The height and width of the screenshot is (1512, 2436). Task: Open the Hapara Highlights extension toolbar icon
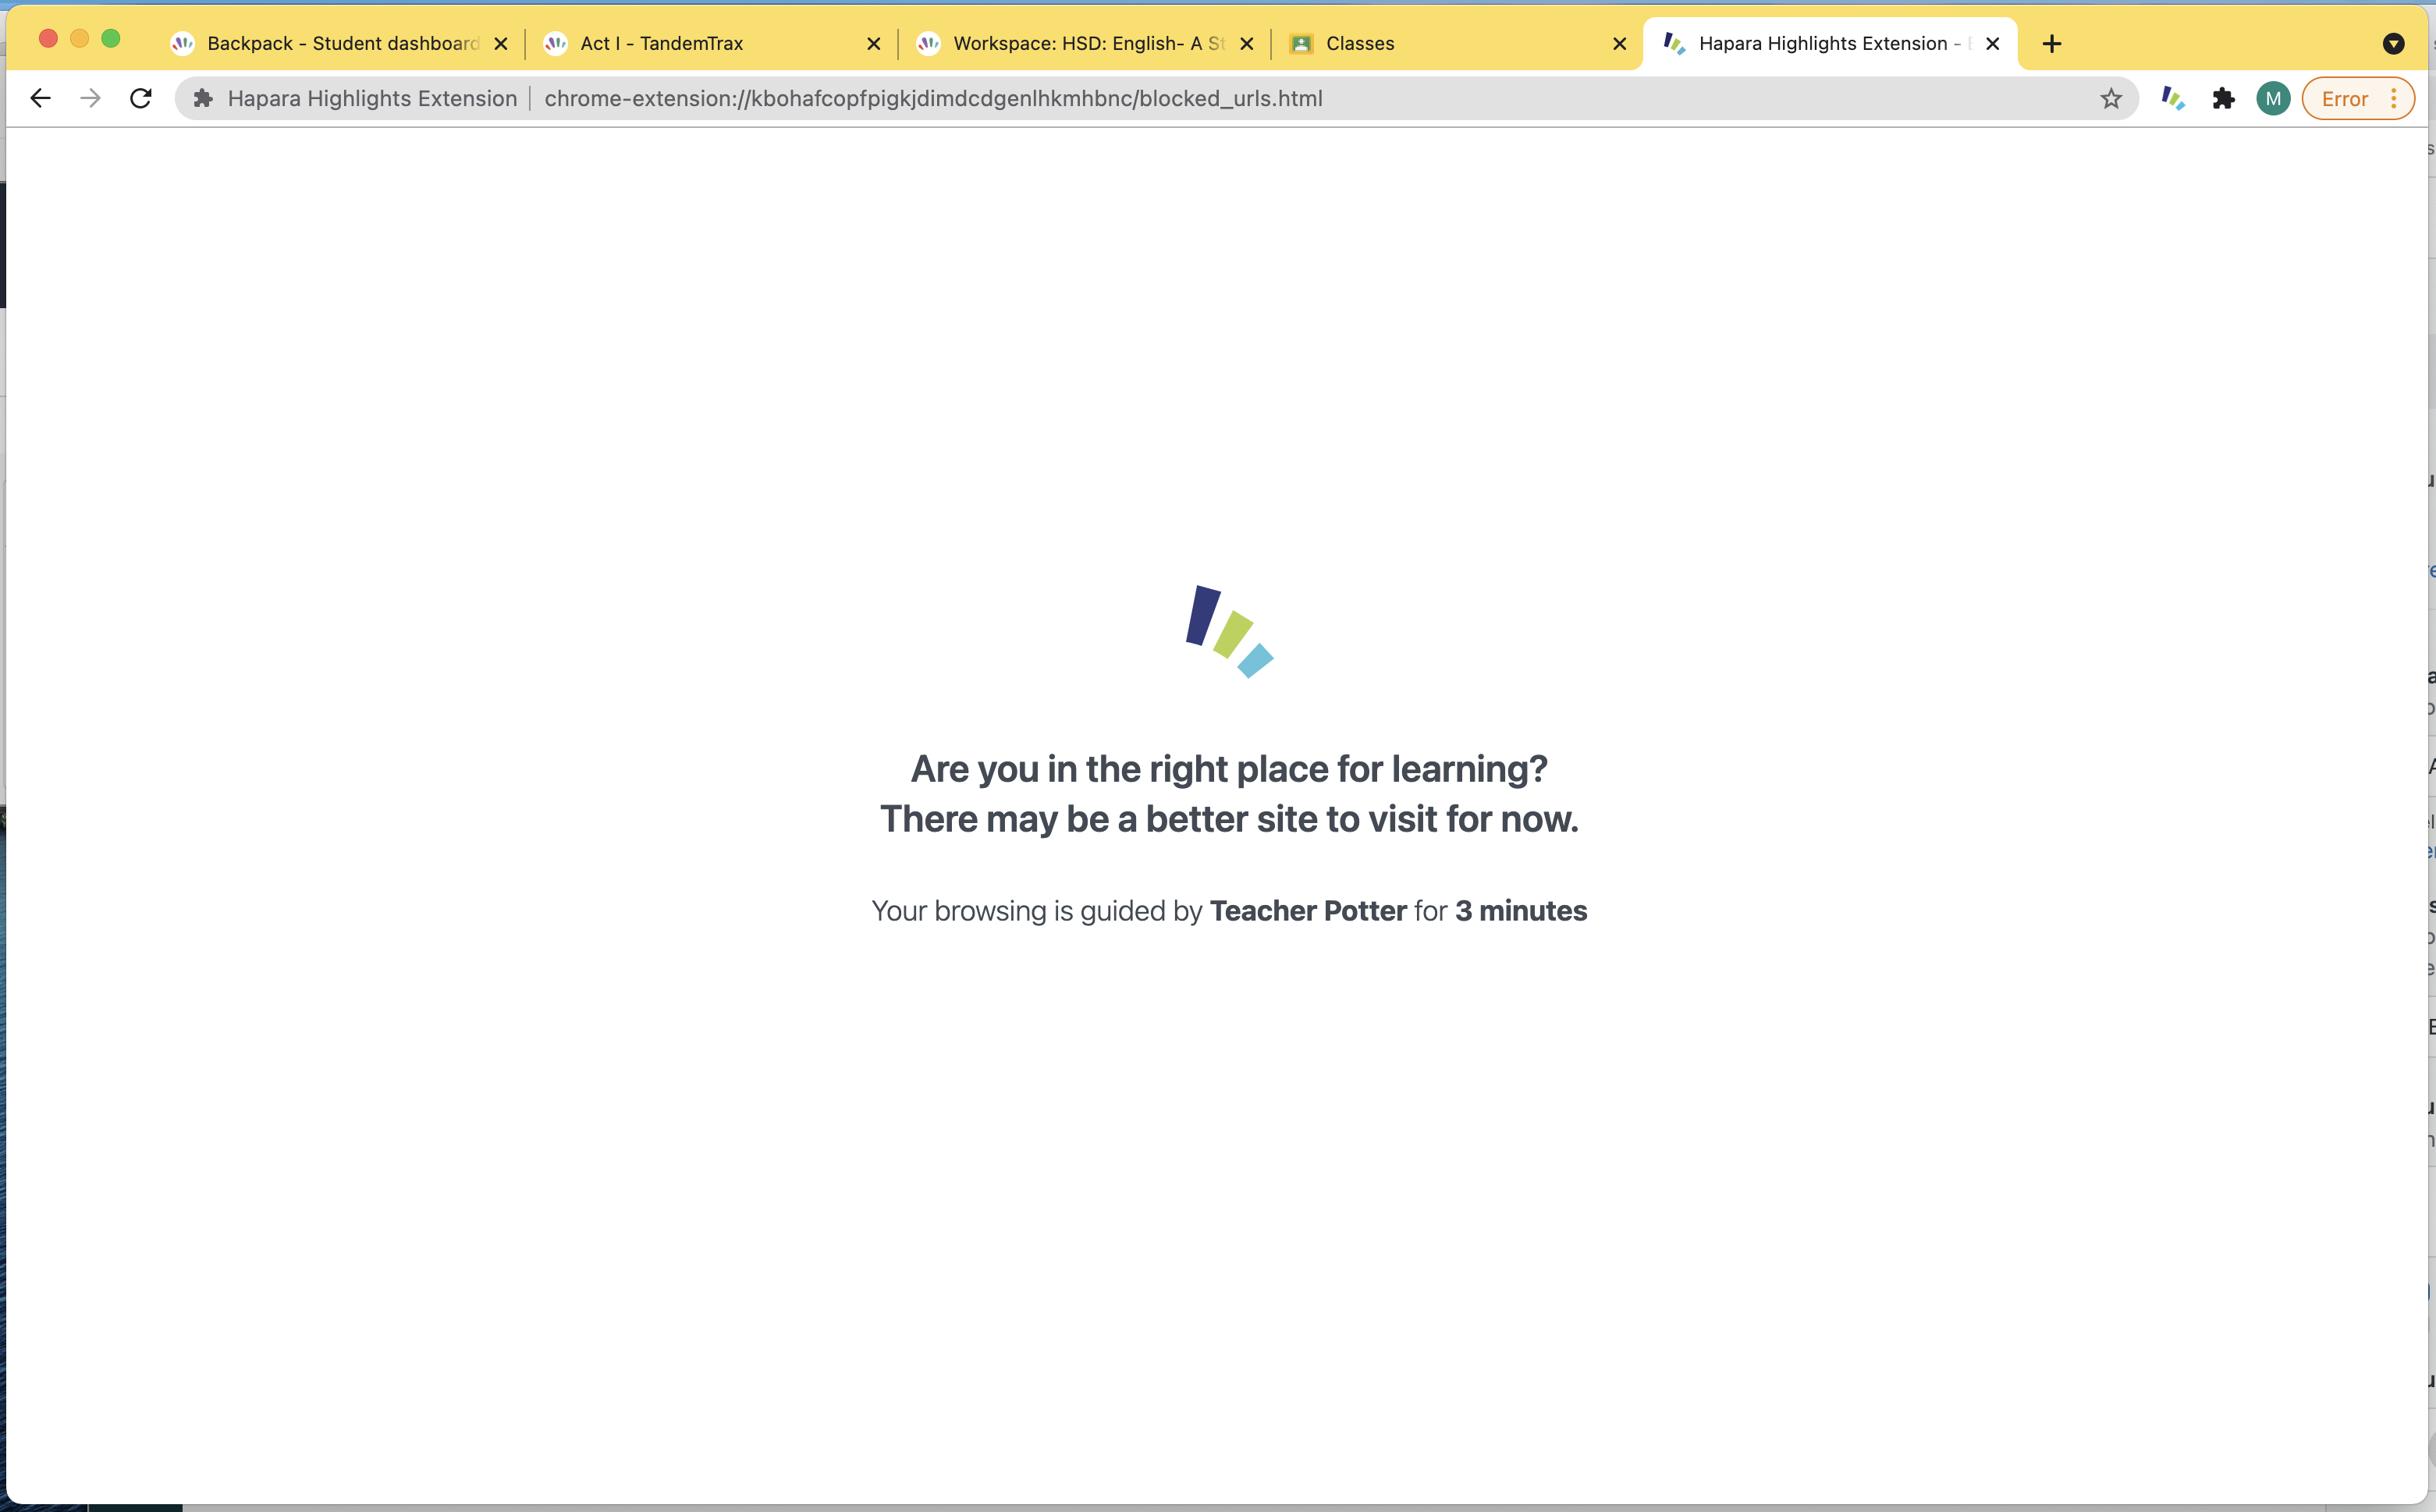point(2172,98)
